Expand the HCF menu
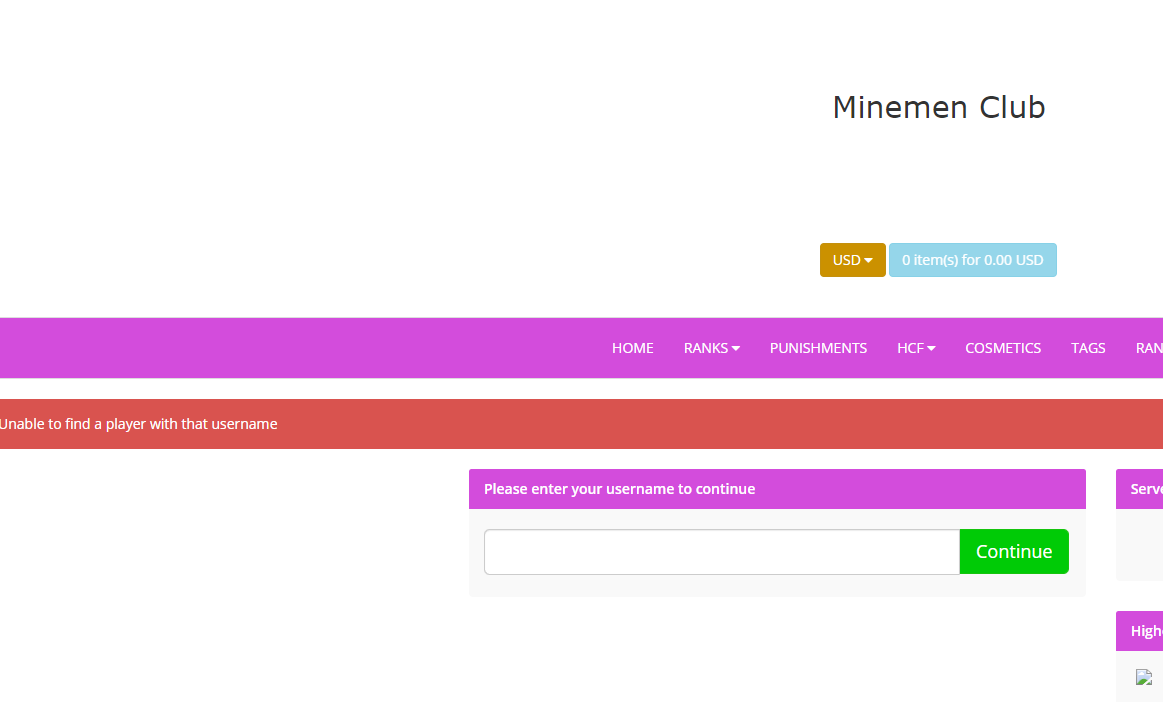The height and width of the screenshot is (702, 1163). pyautogui.click(x=916, y=348)
